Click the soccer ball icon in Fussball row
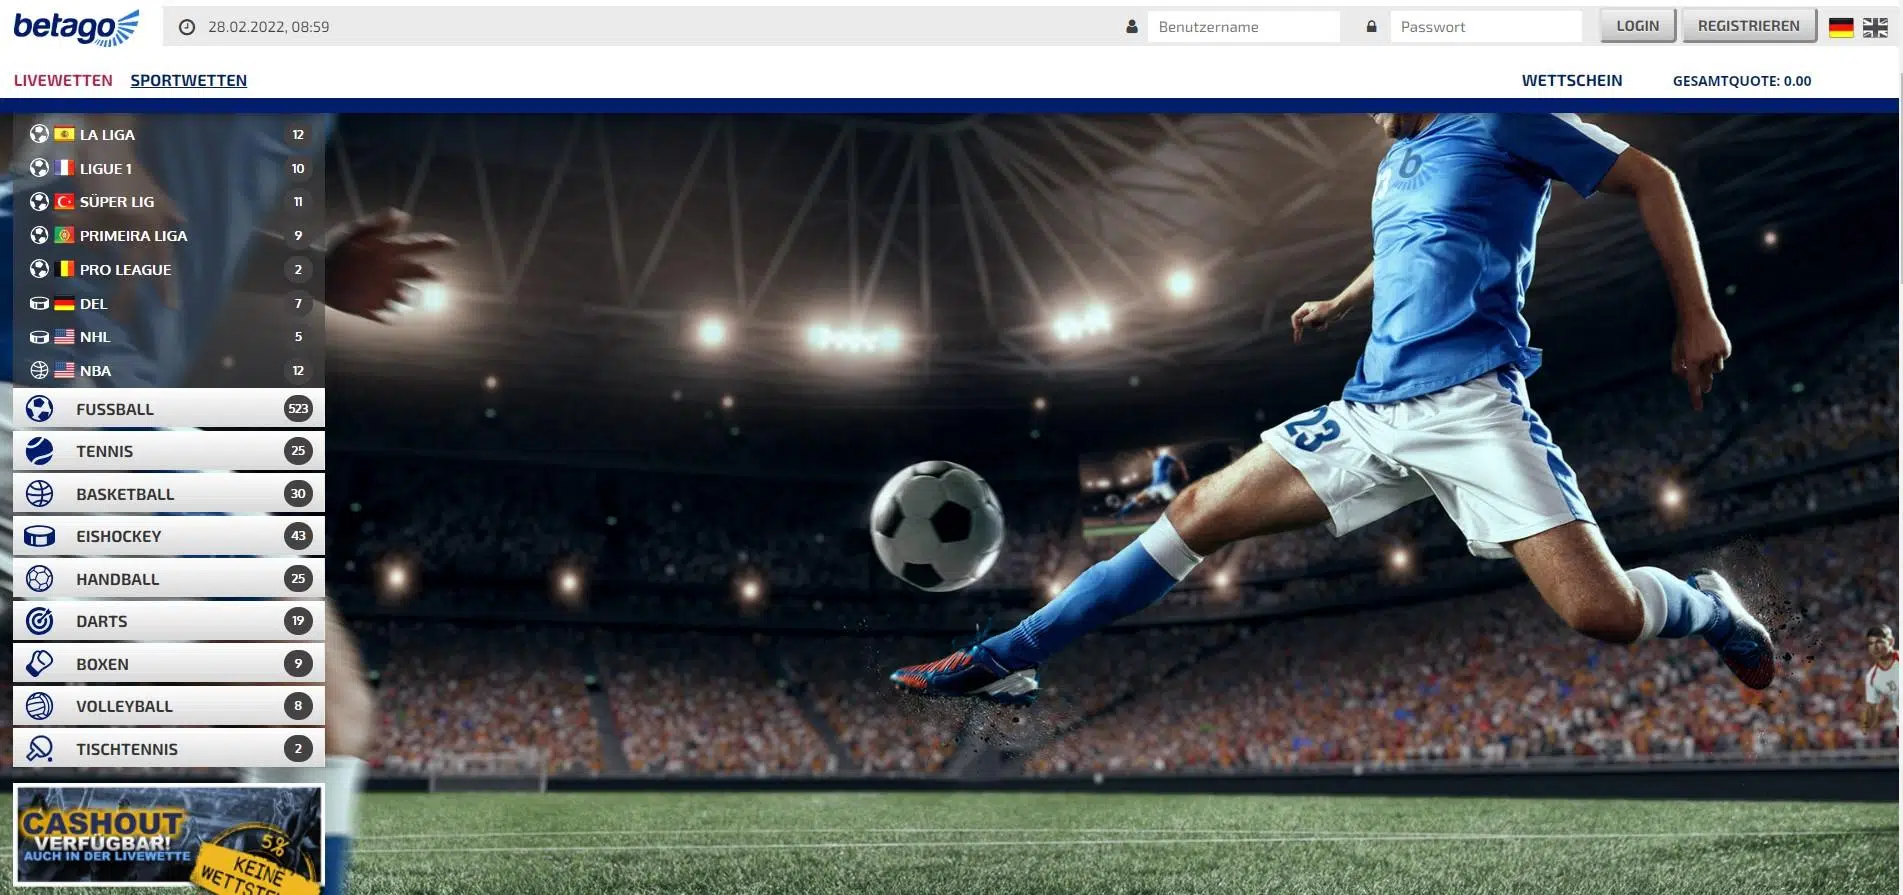 [40, 409]
